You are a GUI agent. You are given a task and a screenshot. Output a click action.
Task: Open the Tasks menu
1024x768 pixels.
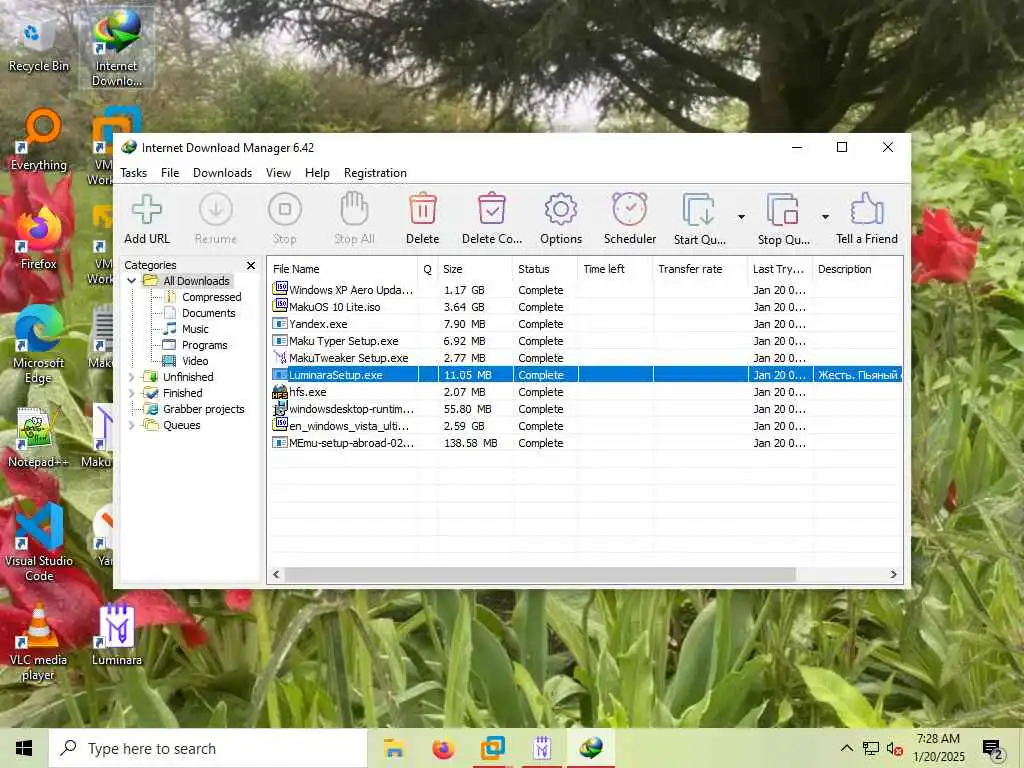(x=133, y=173)
